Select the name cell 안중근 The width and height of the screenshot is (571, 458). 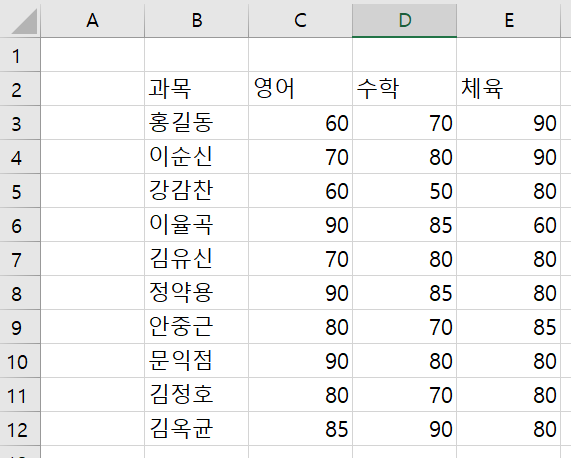197,327
